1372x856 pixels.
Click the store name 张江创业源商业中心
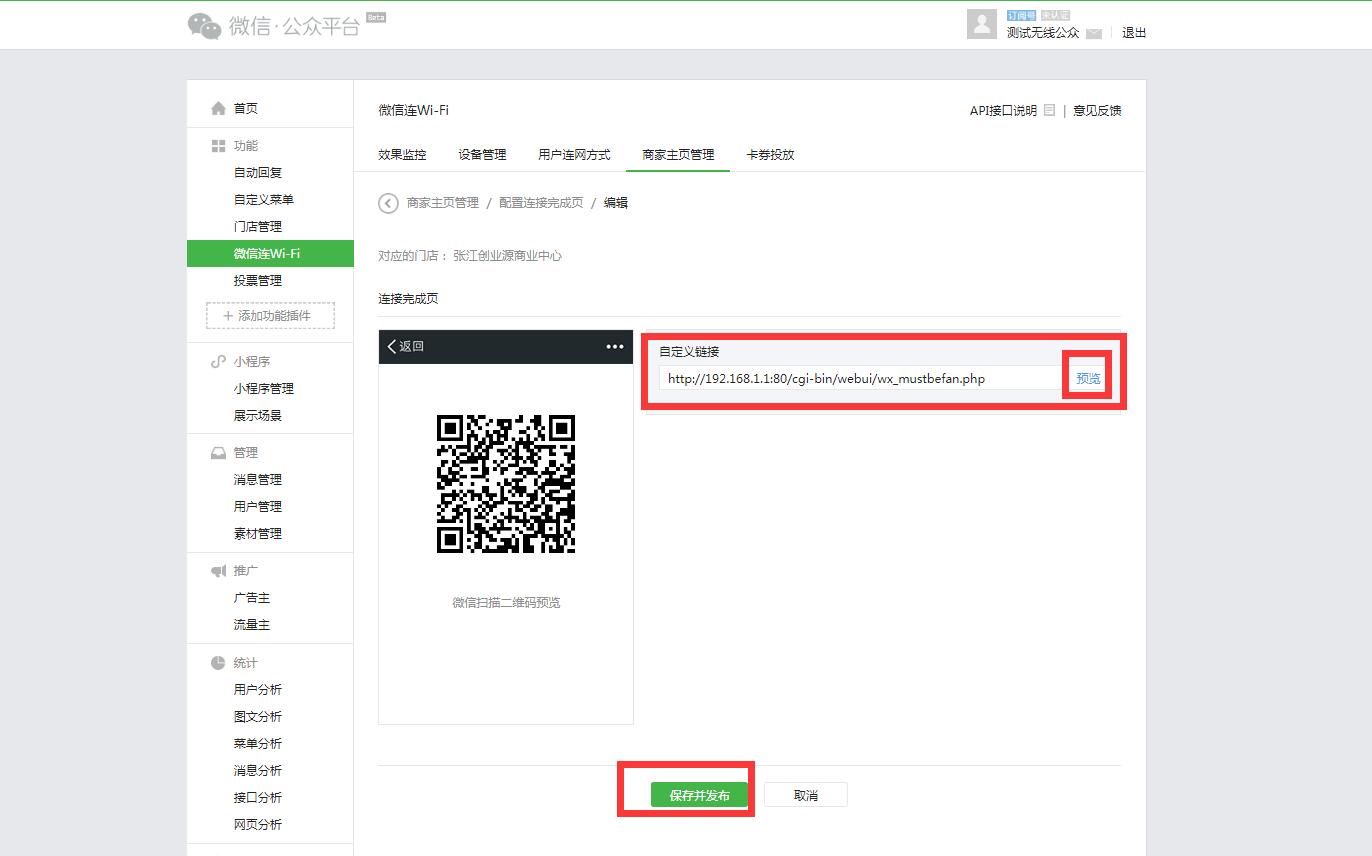(507, 256)
